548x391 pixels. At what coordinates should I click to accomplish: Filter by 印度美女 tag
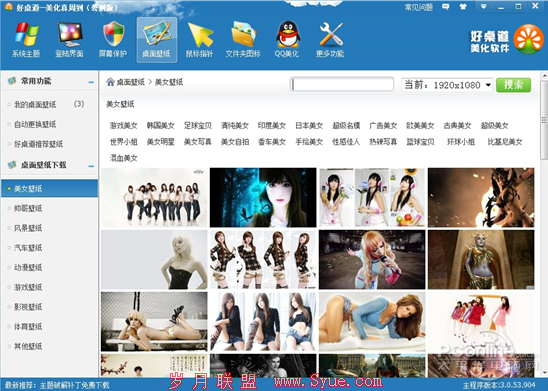point(272,125)
